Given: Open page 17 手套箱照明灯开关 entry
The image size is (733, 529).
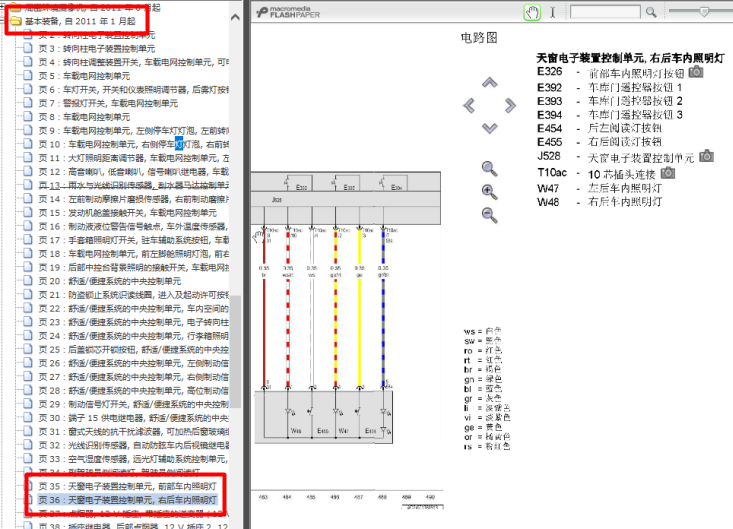Looking at the screenshot, I should 133,240.
